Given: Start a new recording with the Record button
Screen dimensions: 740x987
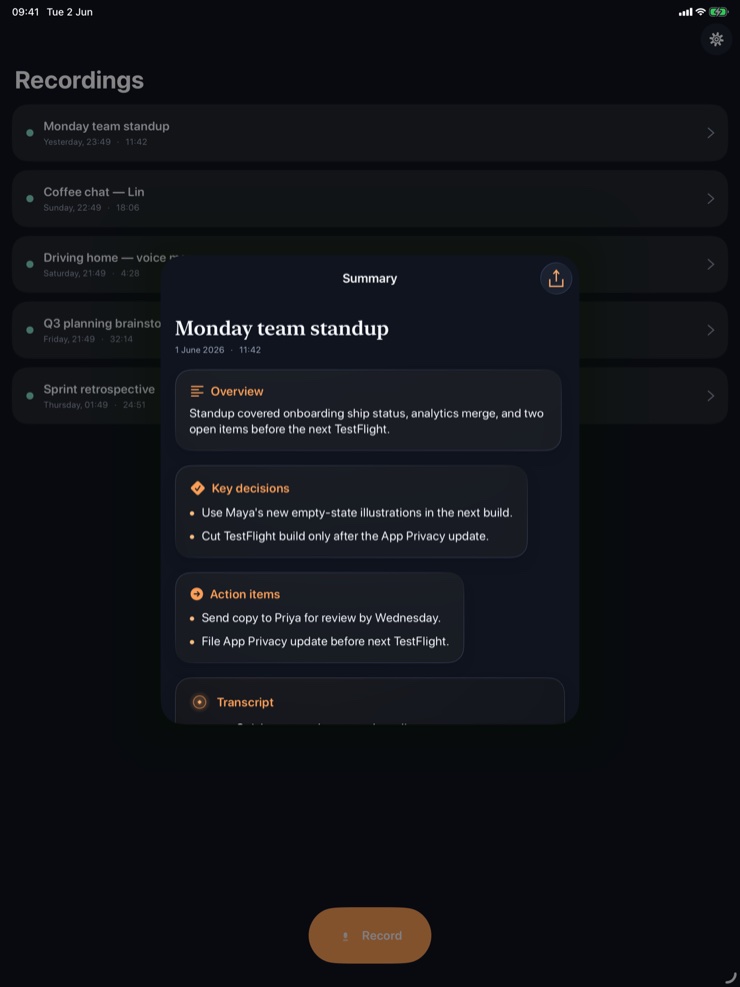Looking at the screenshot, I should [x=370, y=935].
